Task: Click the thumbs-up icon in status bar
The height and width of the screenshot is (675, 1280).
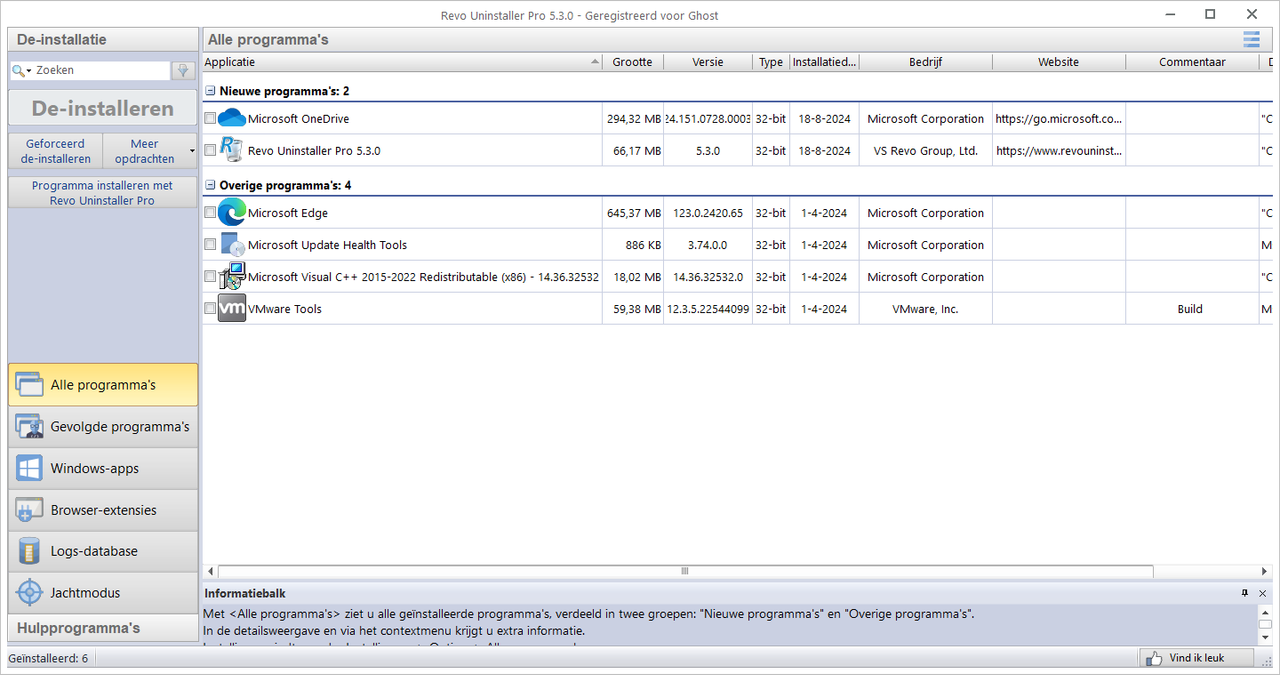Action: (x=1154, y=658)
